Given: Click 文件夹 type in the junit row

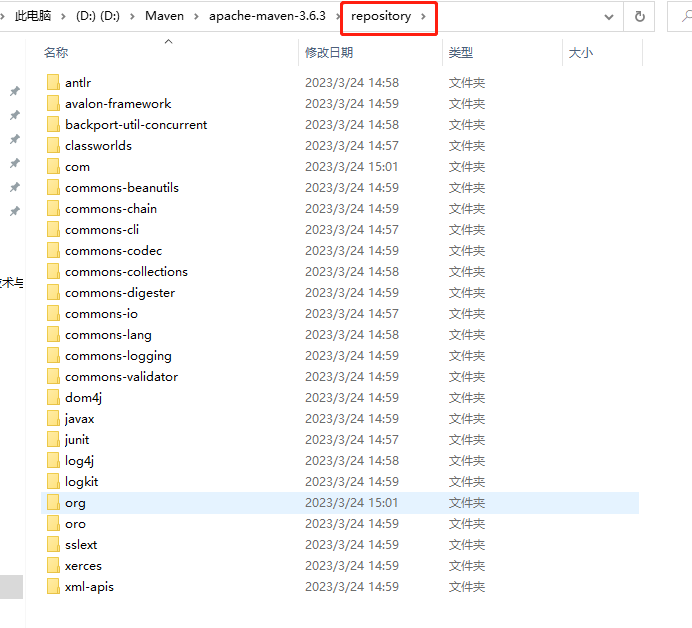Looking at the screenshot, I should click(x=467, y=440).
